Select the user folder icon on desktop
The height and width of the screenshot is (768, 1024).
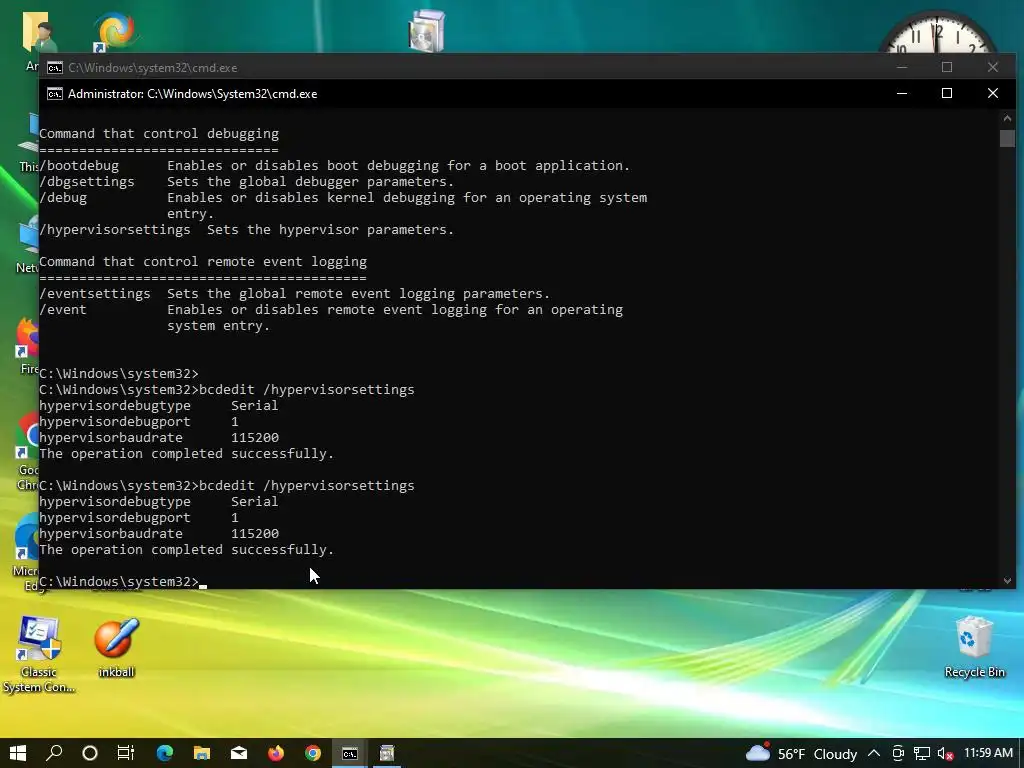pos(39,31)
